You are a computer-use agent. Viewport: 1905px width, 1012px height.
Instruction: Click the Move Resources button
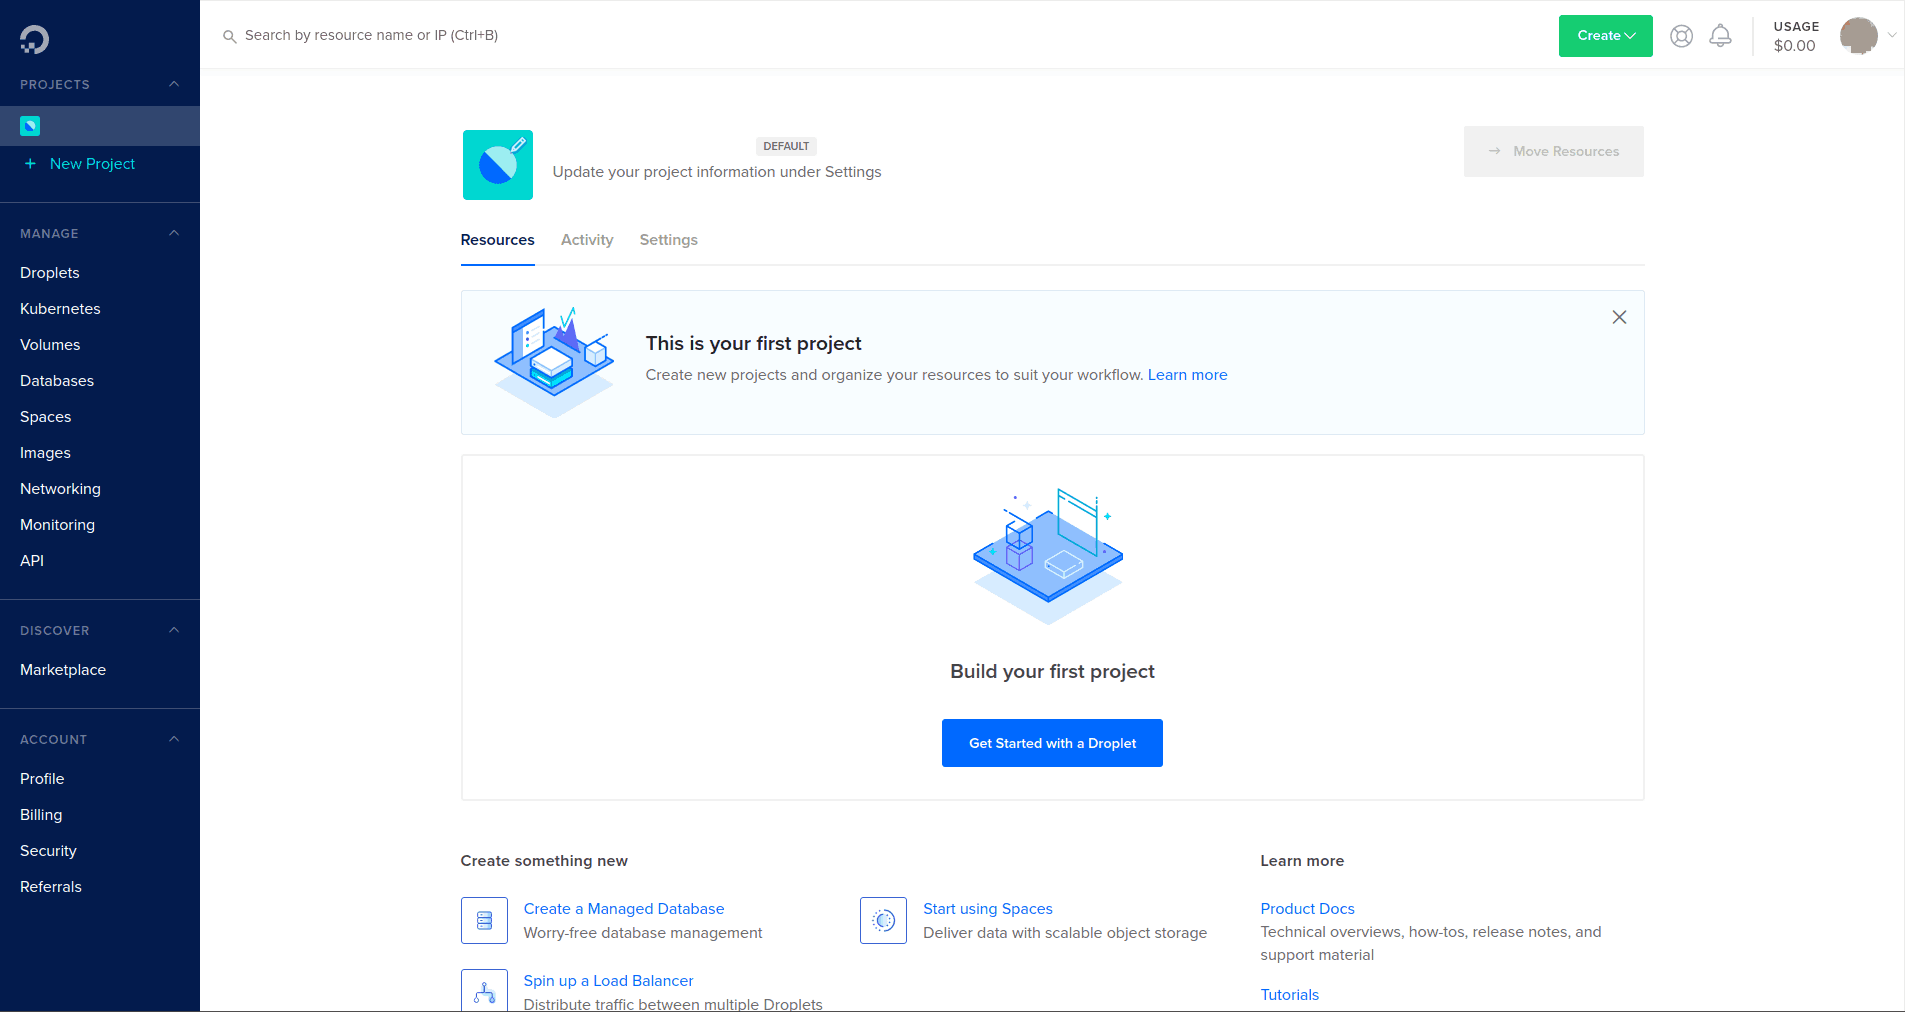click(x=1553, y=151)
